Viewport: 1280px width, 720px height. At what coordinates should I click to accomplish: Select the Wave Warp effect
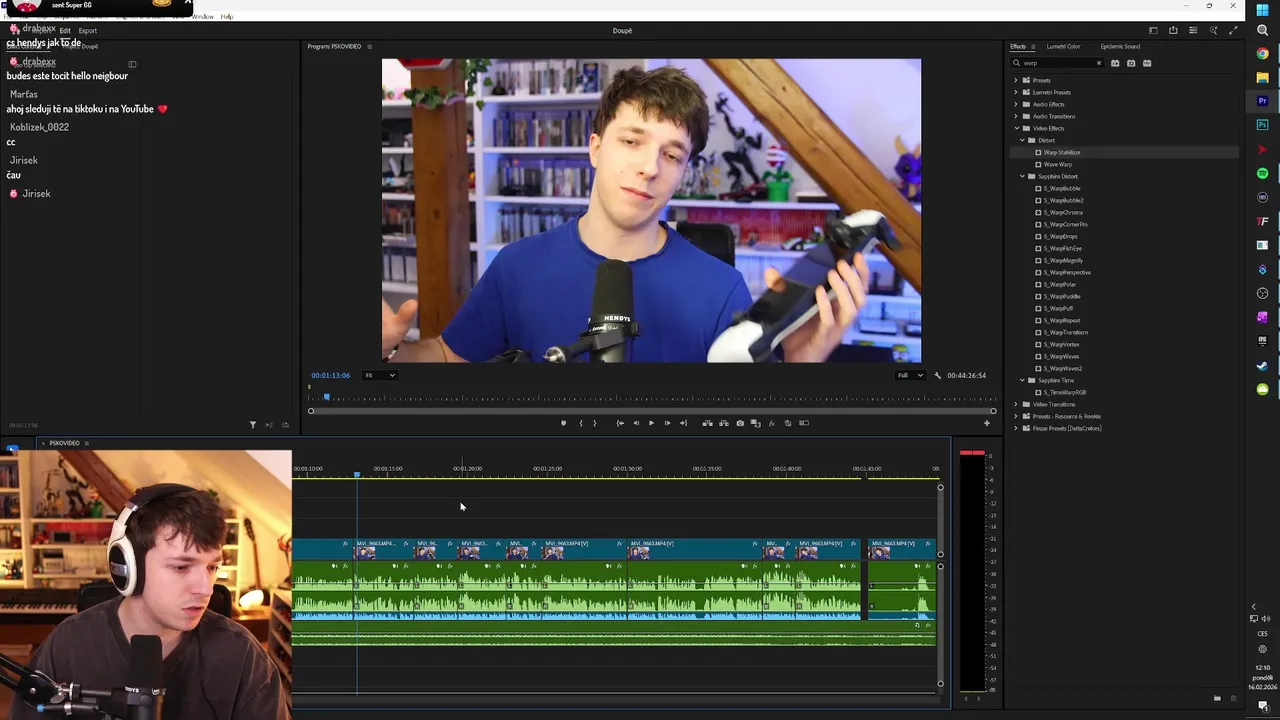(x=1057, y=164)
